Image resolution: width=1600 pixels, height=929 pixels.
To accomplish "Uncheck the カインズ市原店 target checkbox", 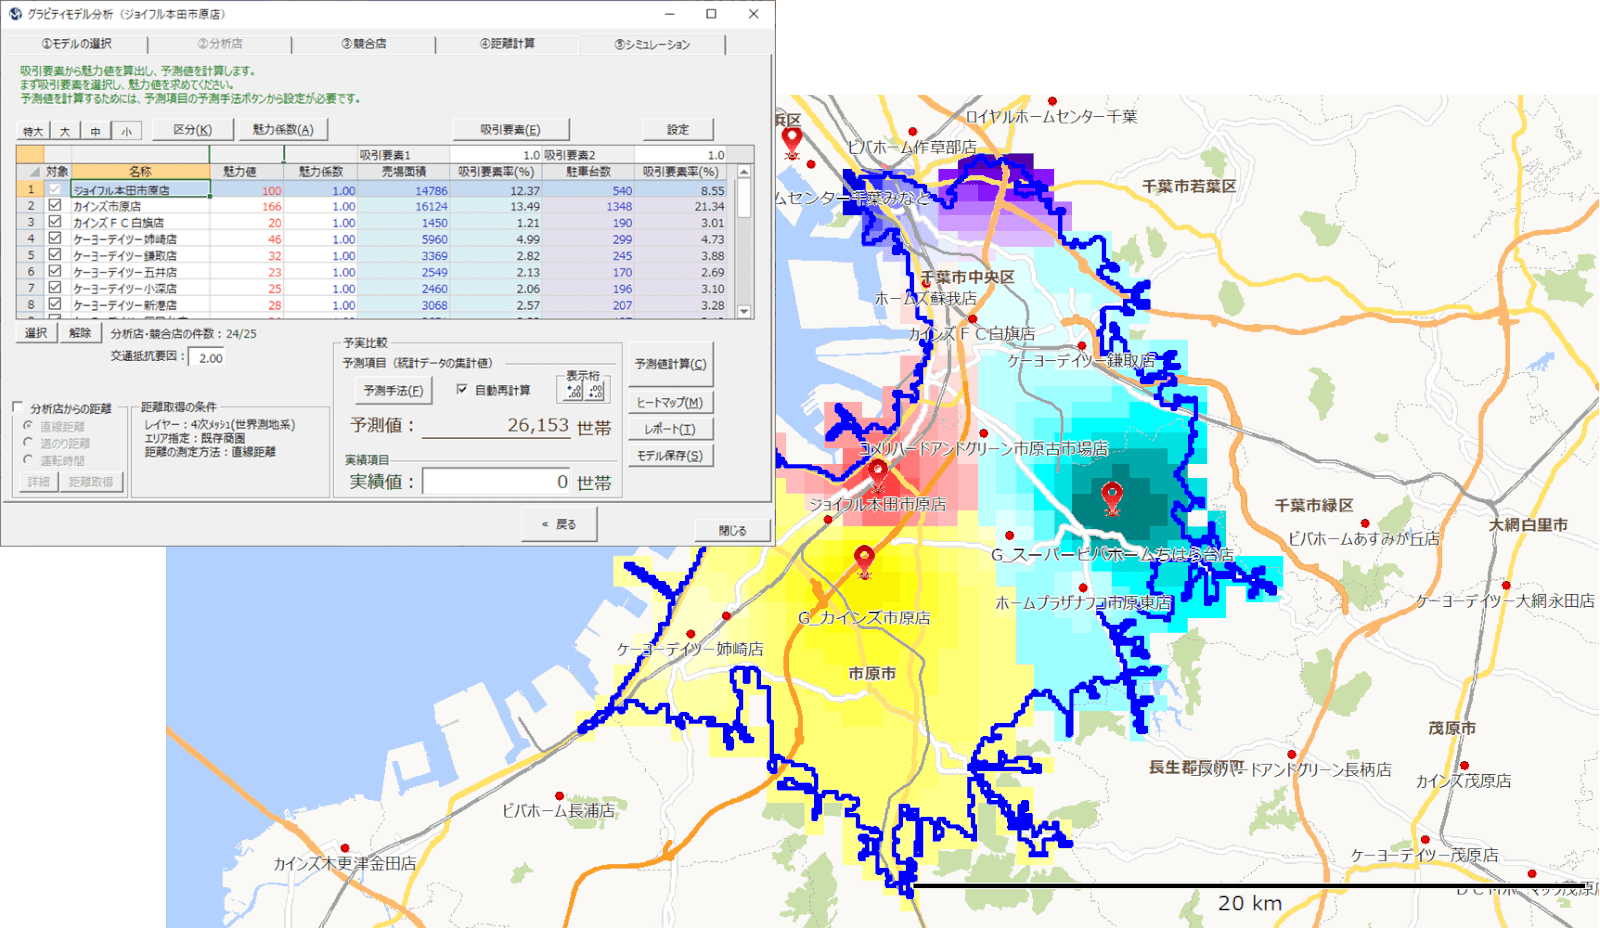I will pos(55,205).
